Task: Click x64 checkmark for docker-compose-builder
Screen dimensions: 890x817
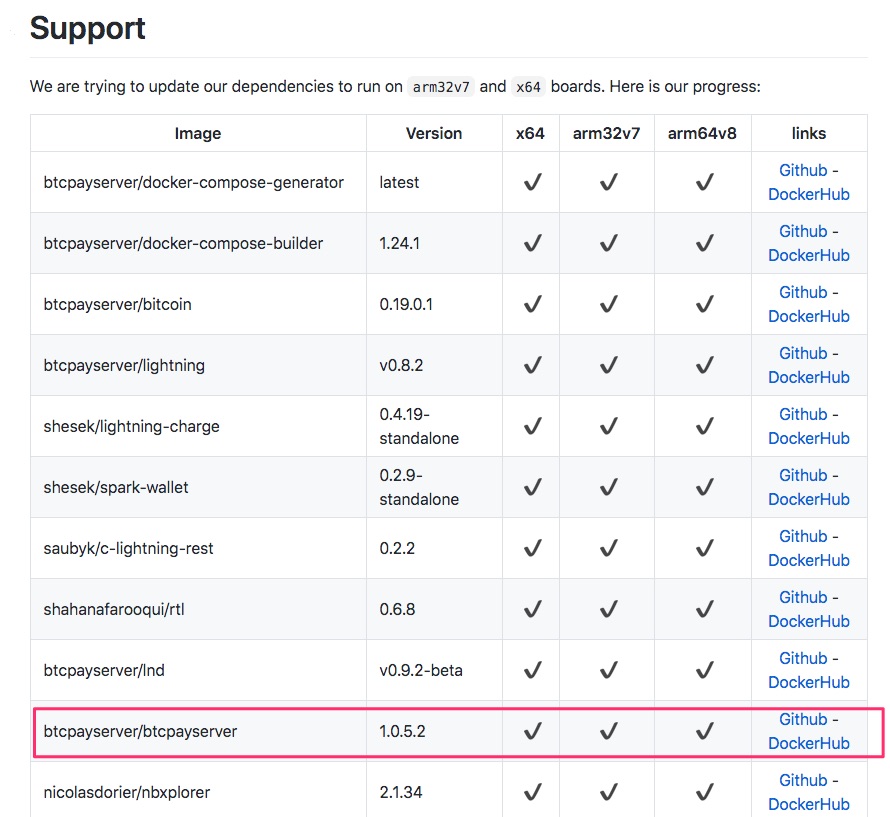Action: pos(532,243)
